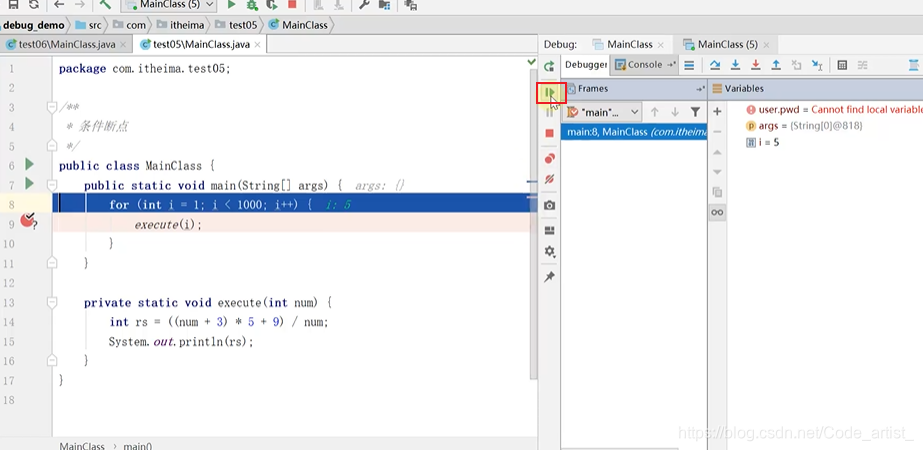Run MainClass from the gutter arrow on line 6
923x451 pixels.
[x=29, y=165]
